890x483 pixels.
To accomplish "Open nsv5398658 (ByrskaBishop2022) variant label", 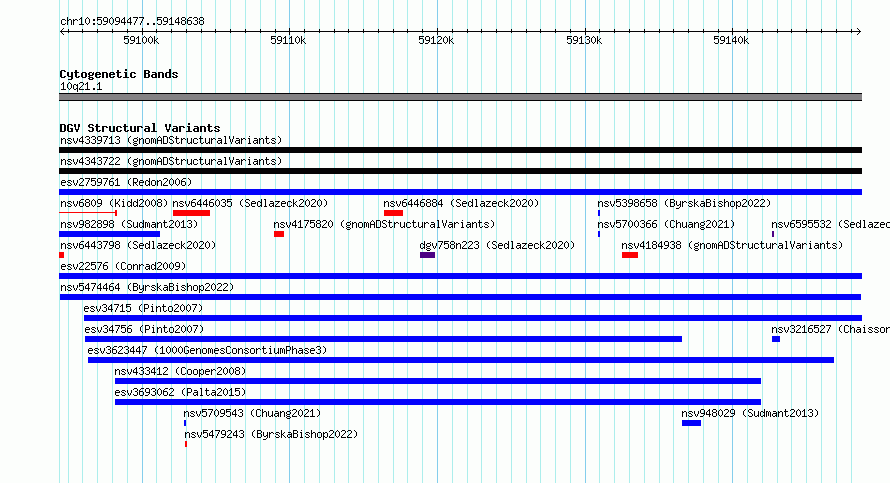I will coord(684,203).
